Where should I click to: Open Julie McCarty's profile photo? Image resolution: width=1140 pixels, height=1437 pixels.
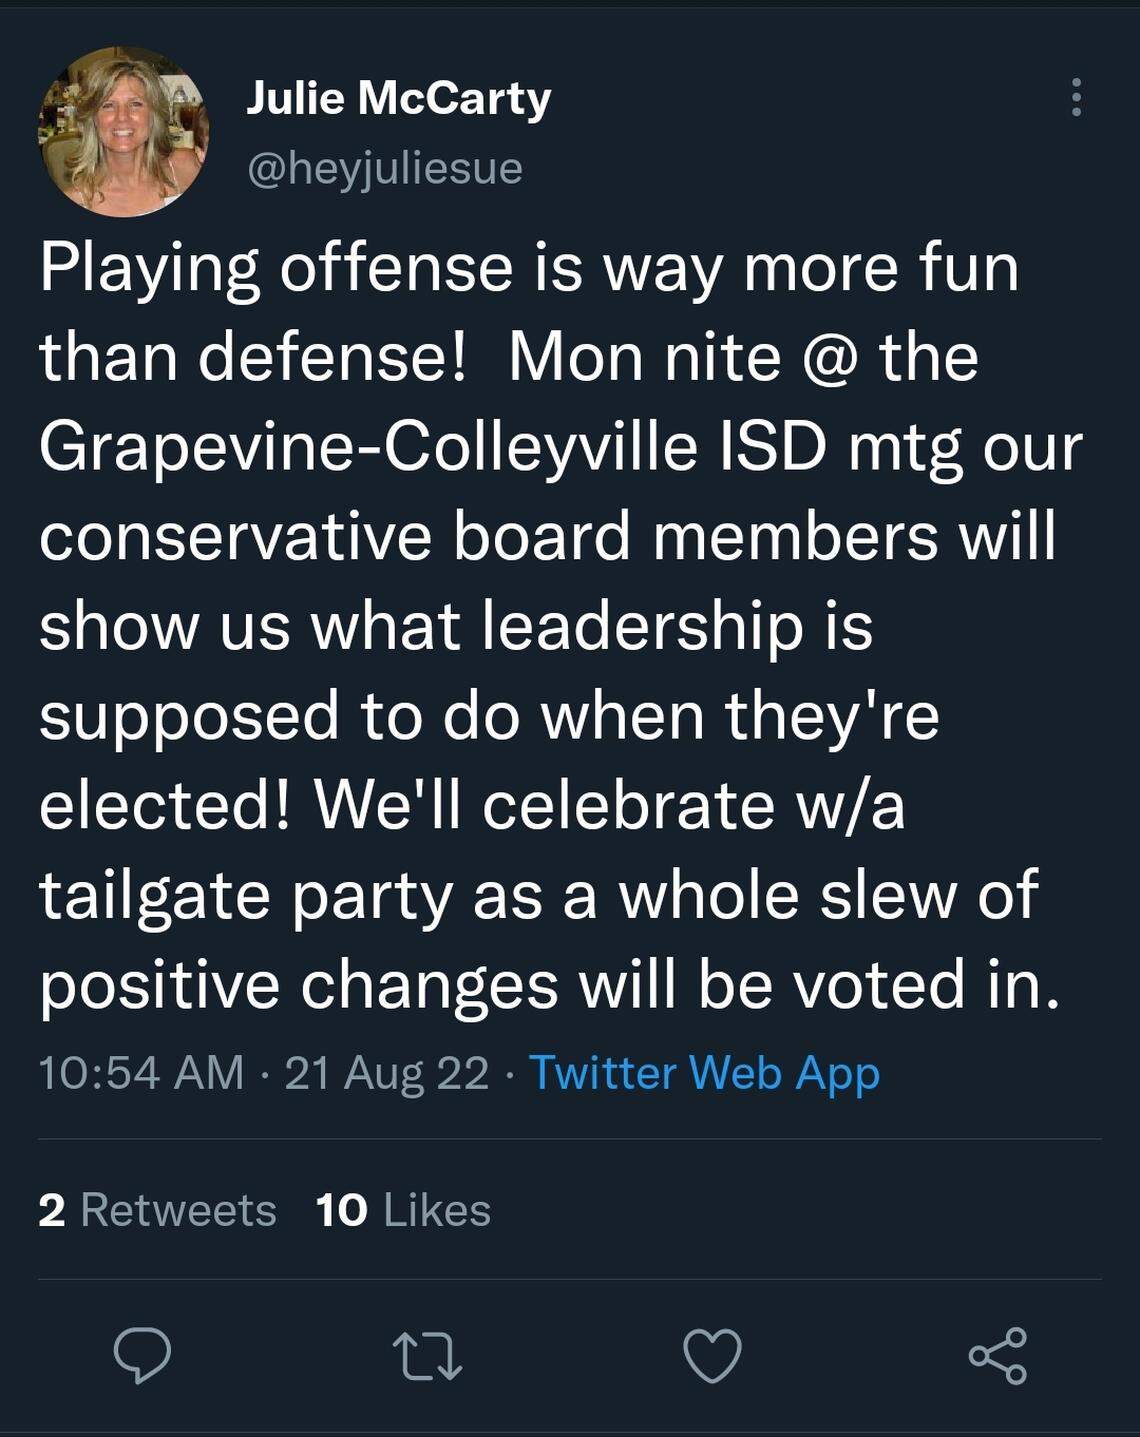pos(124,131)
